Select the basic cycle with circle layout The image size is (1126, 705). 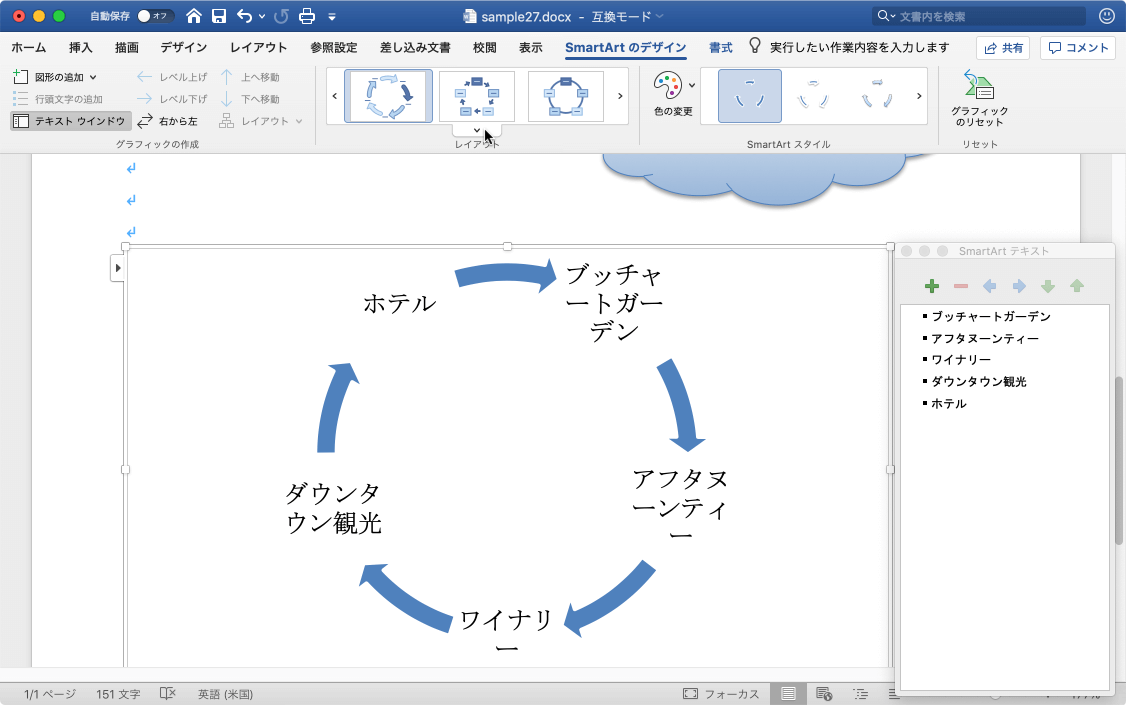566,95
